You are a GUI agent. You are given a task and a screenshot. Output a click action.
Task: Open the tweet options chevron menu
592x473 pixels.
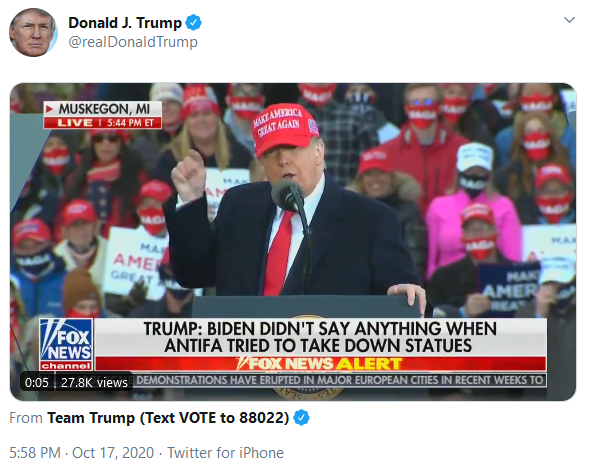569,20
